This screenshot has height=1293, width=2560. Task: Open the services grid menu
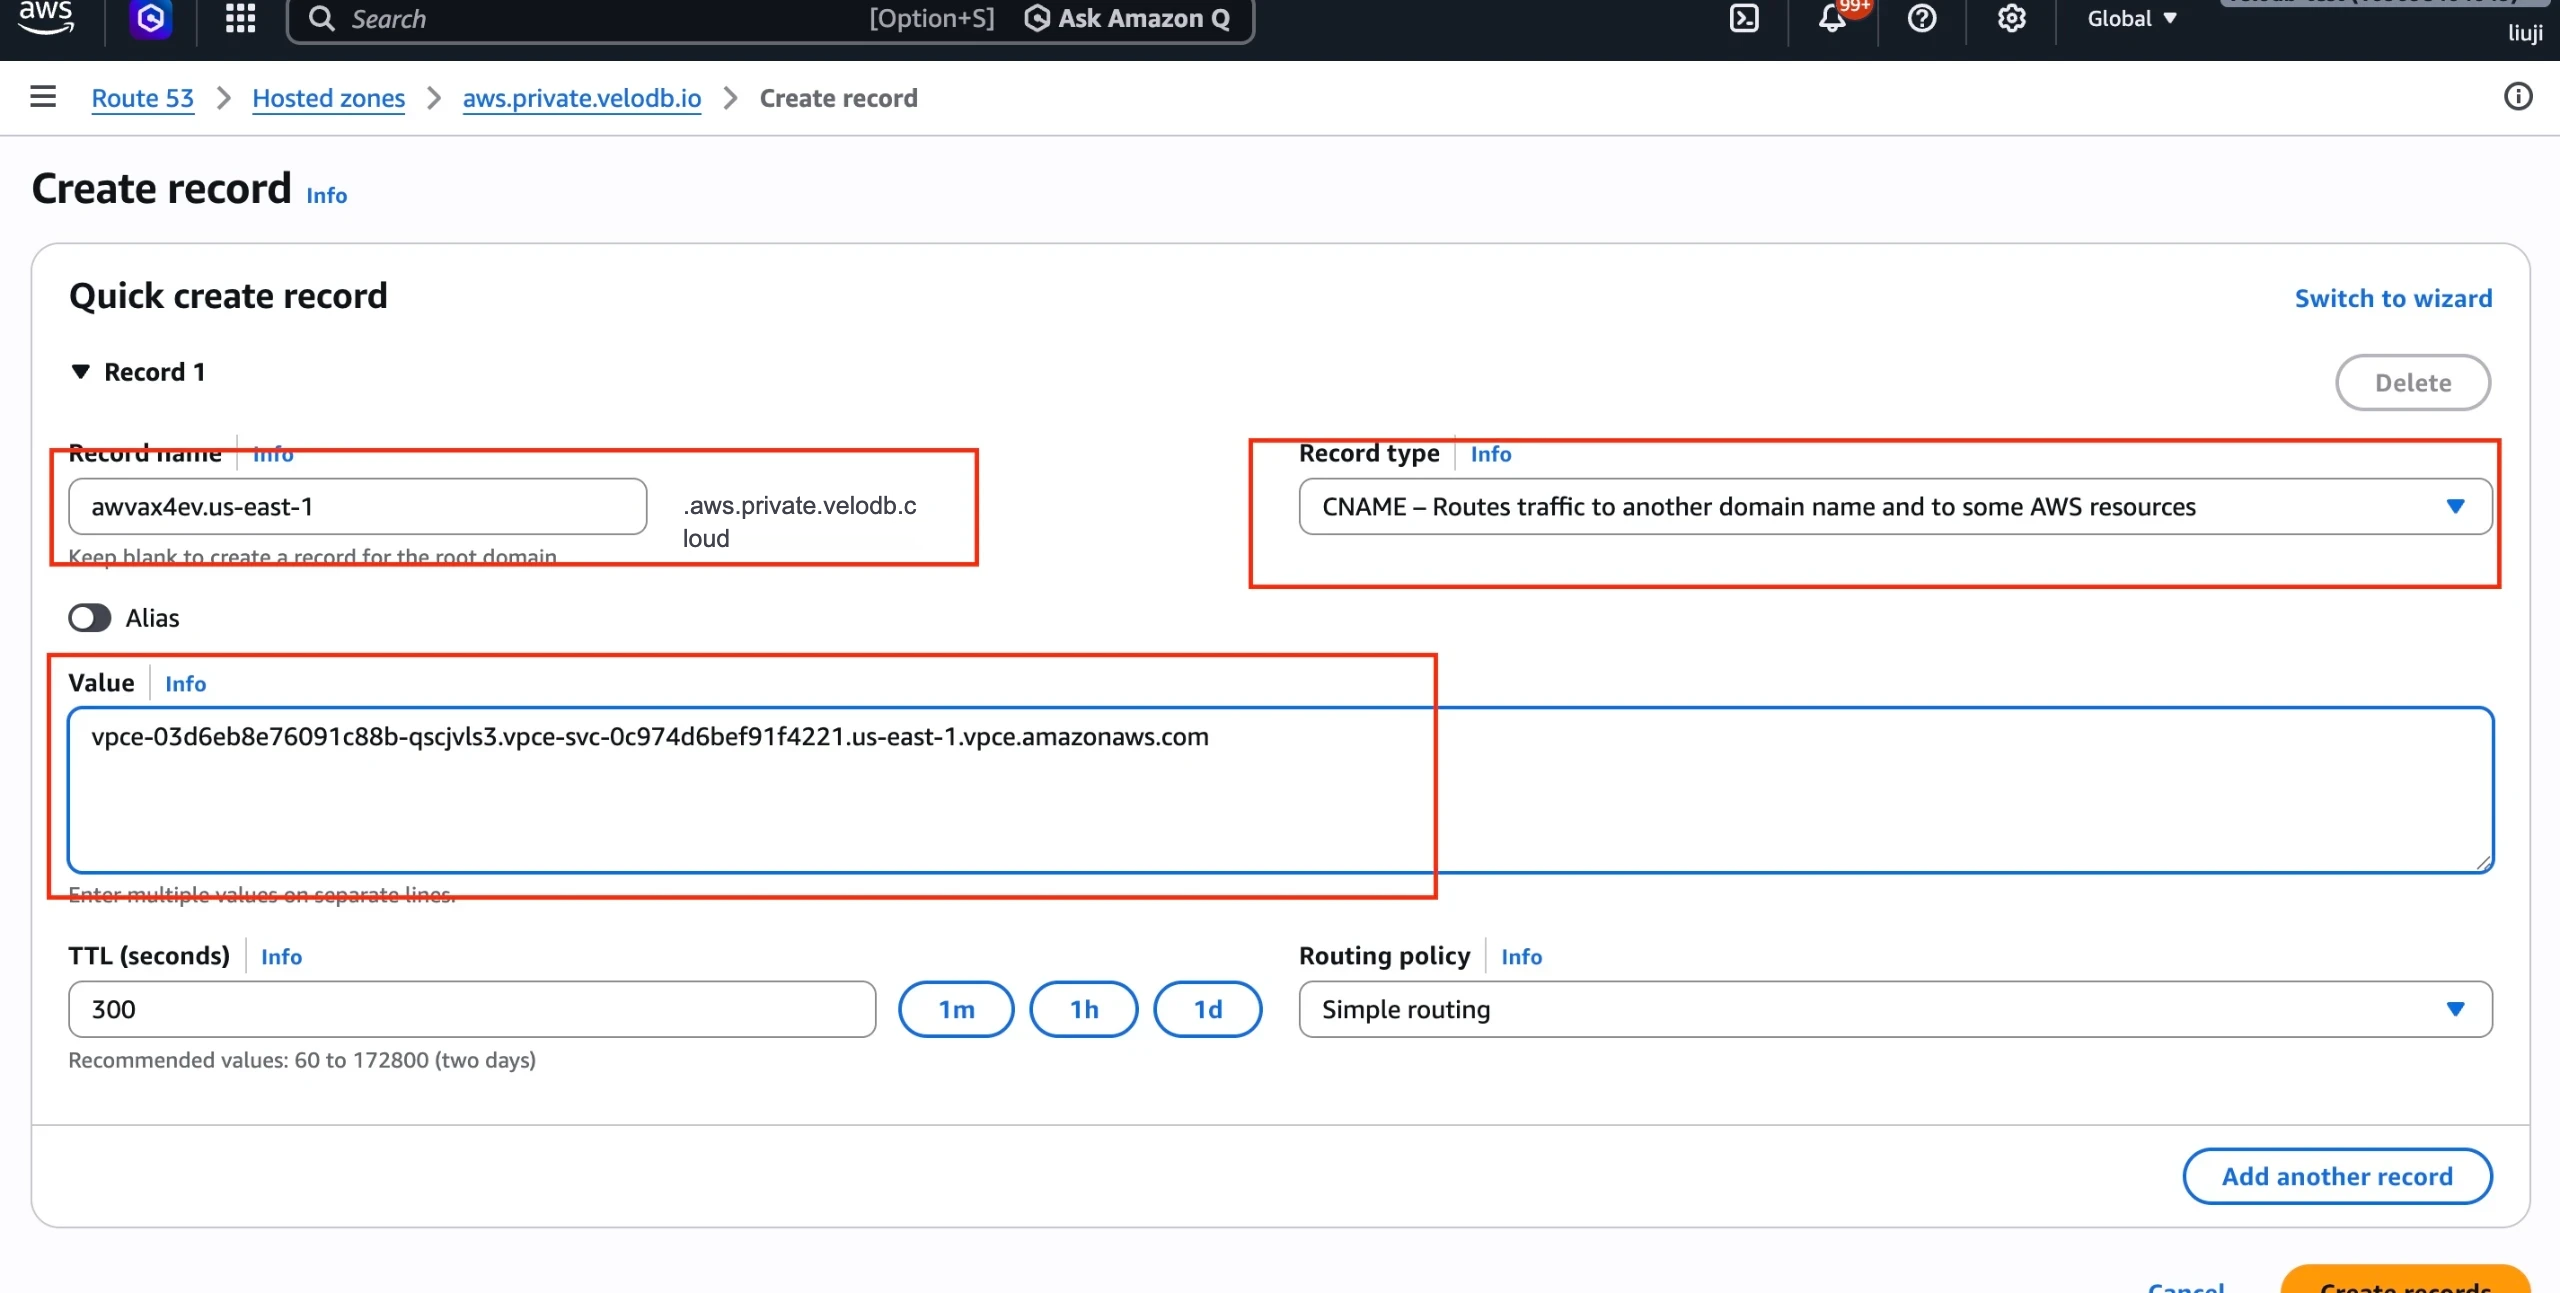[x=240, y=18]
